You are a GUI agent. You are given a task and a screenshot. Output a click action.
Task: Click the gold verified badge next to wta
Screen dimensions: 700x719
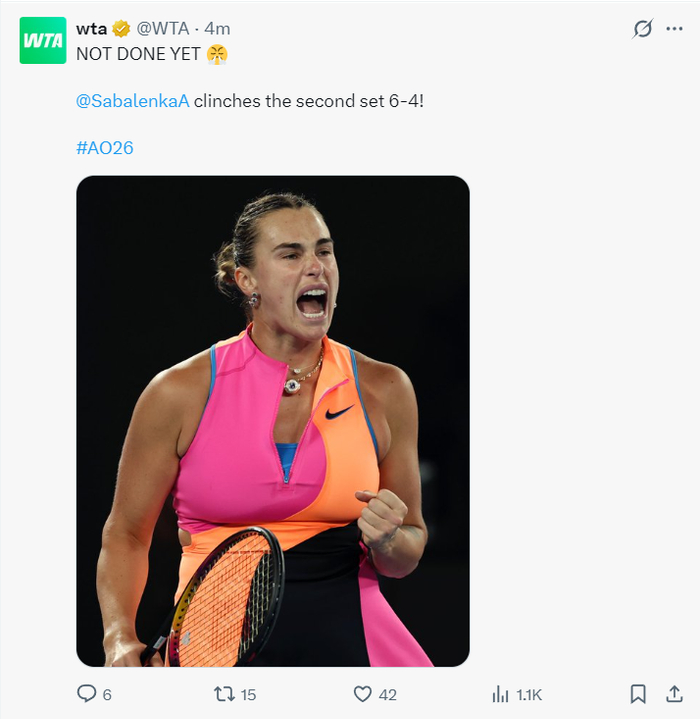coord(121,29)
